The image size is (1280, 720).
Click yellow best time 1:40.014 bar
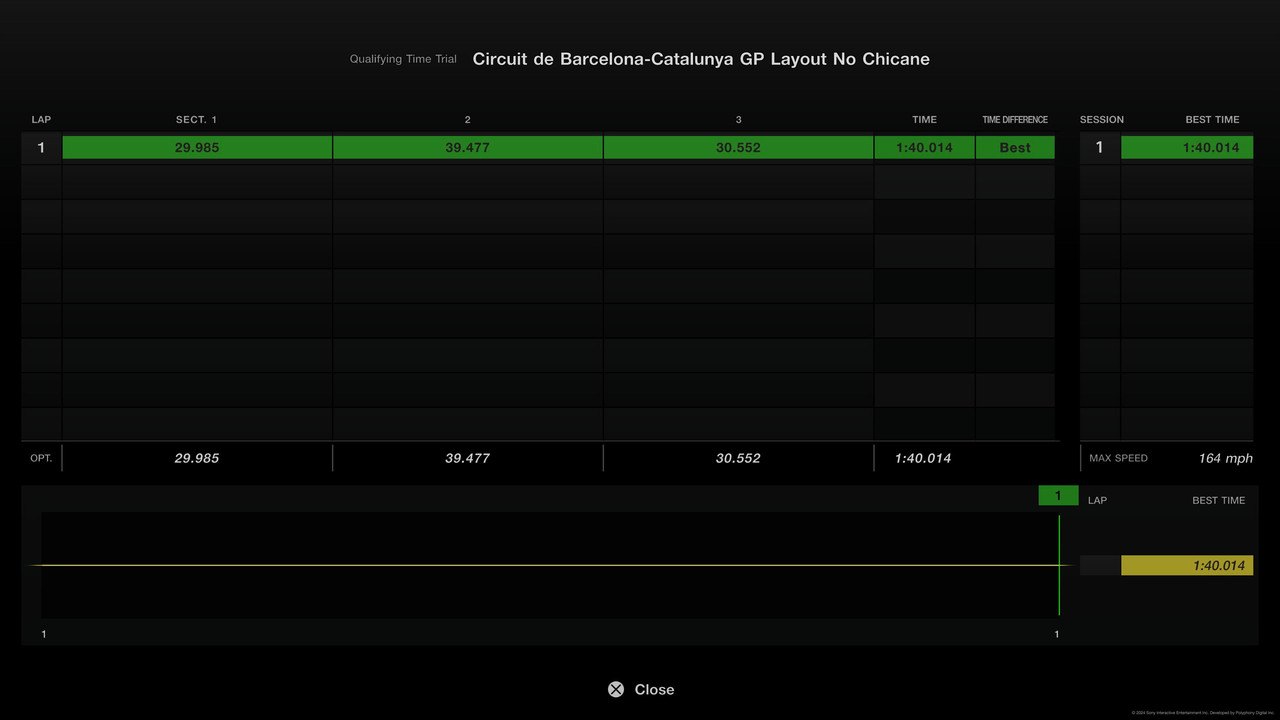click(1187, 566)
